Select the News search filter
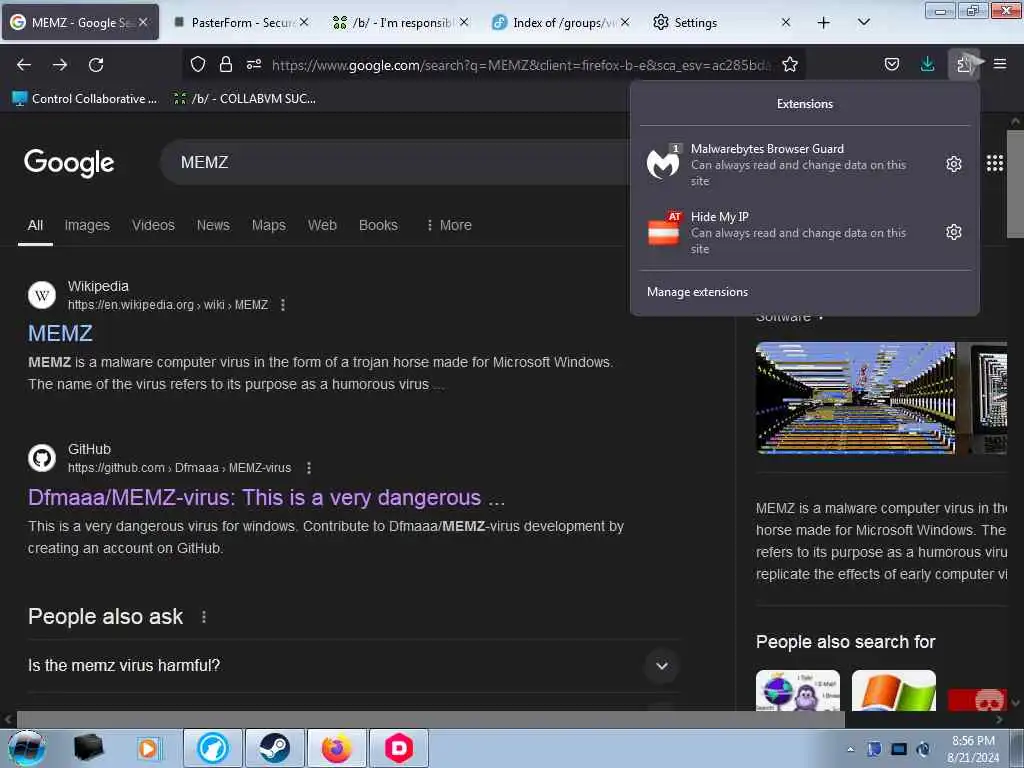 pyautogui.click(x=214, y=225)
